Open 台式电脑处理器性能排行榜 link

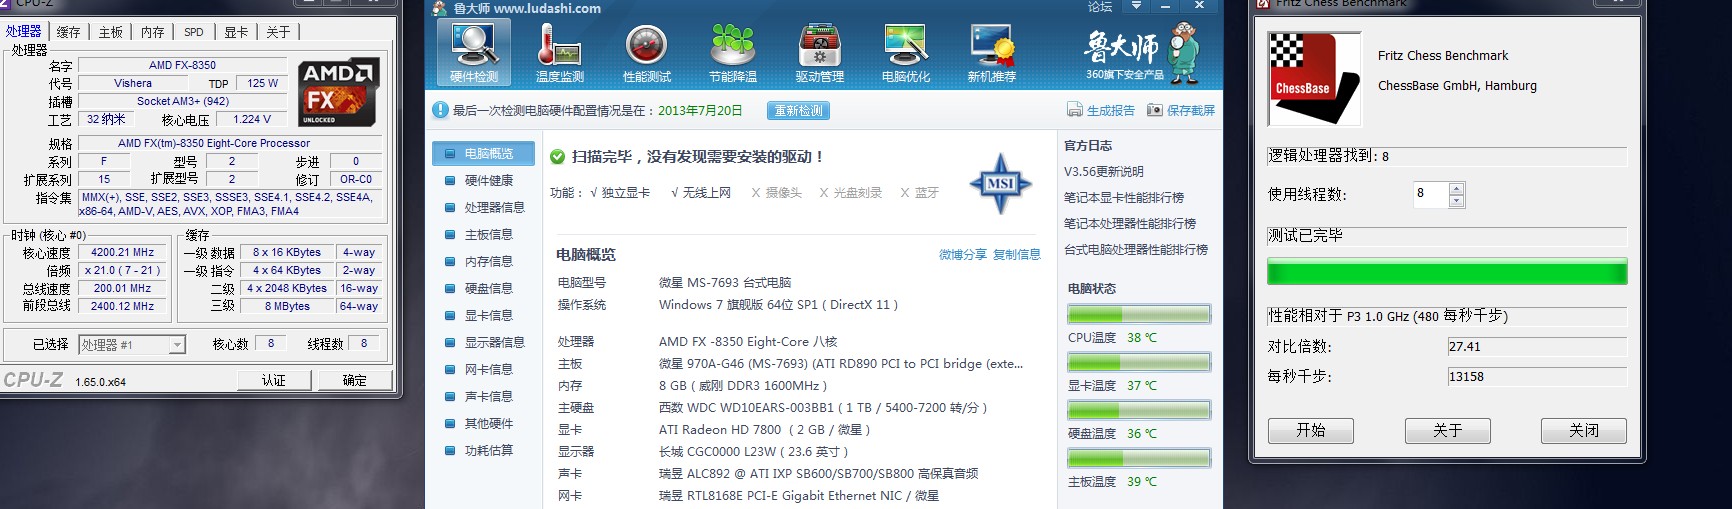tap(1136, 249)
